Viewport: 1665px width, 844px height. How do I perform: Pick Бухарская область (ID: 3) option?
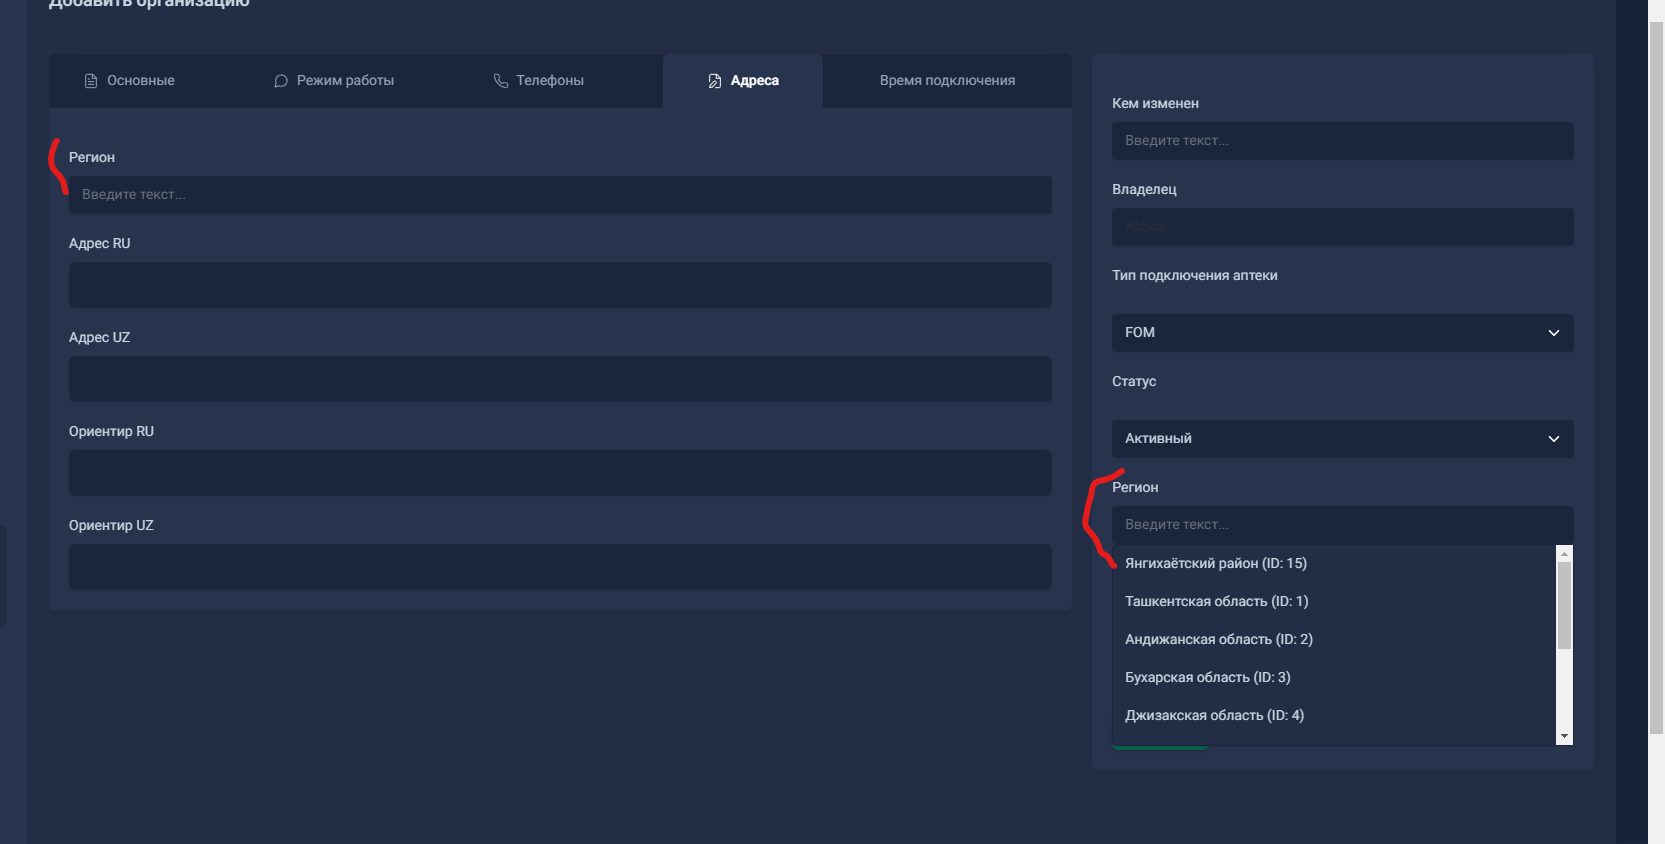pos(1335,678)
